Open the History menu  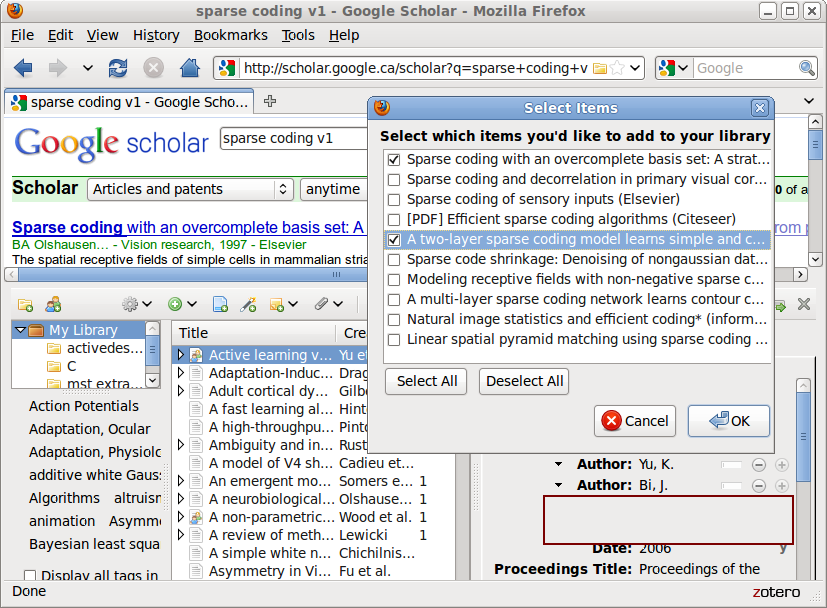pyautogui.click(x=156, y=35)
